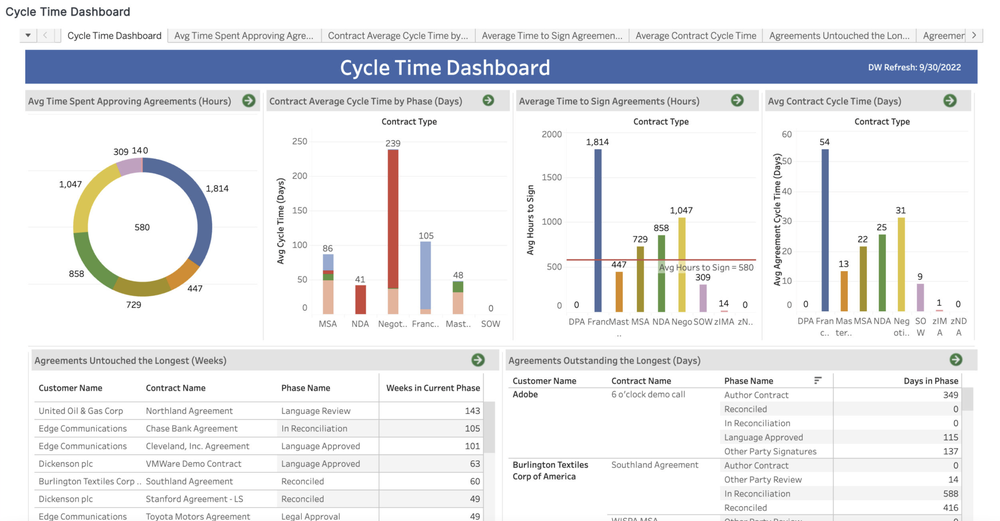Click Weeks in Current Phase column header
This screenshot has width=1000, height=521.
(x=432, y=388)
